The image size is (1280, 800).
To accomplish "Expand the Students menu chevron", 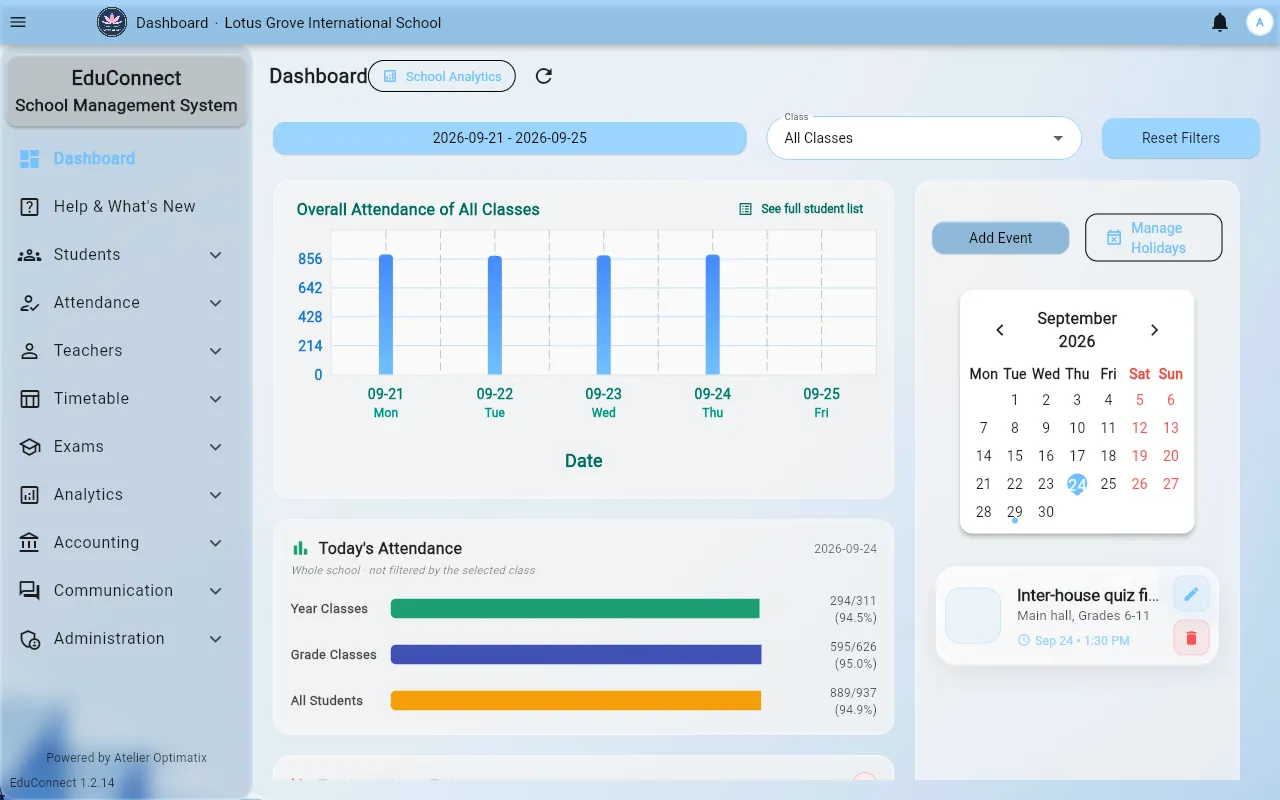I will click(215, 255).
